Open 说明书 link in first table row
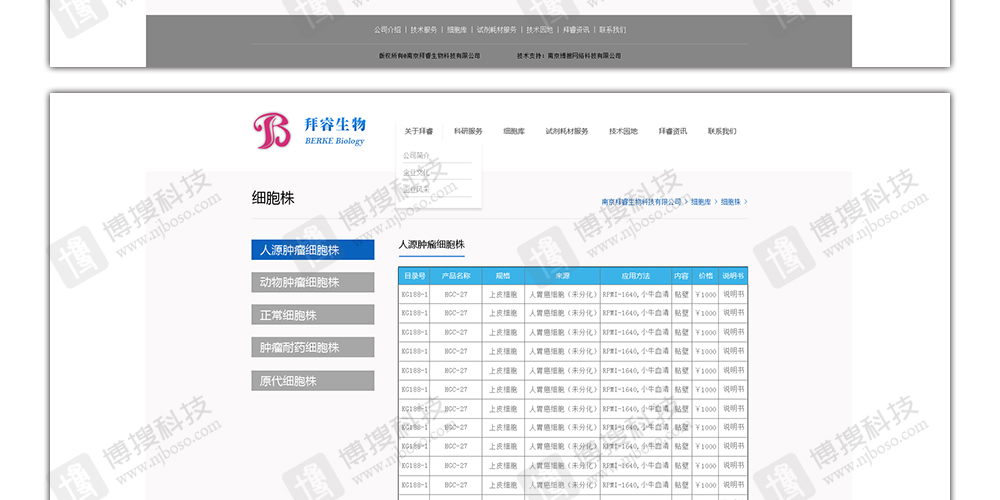Image resolution: width=1000 pixels, height=500 pixels. 734,295
